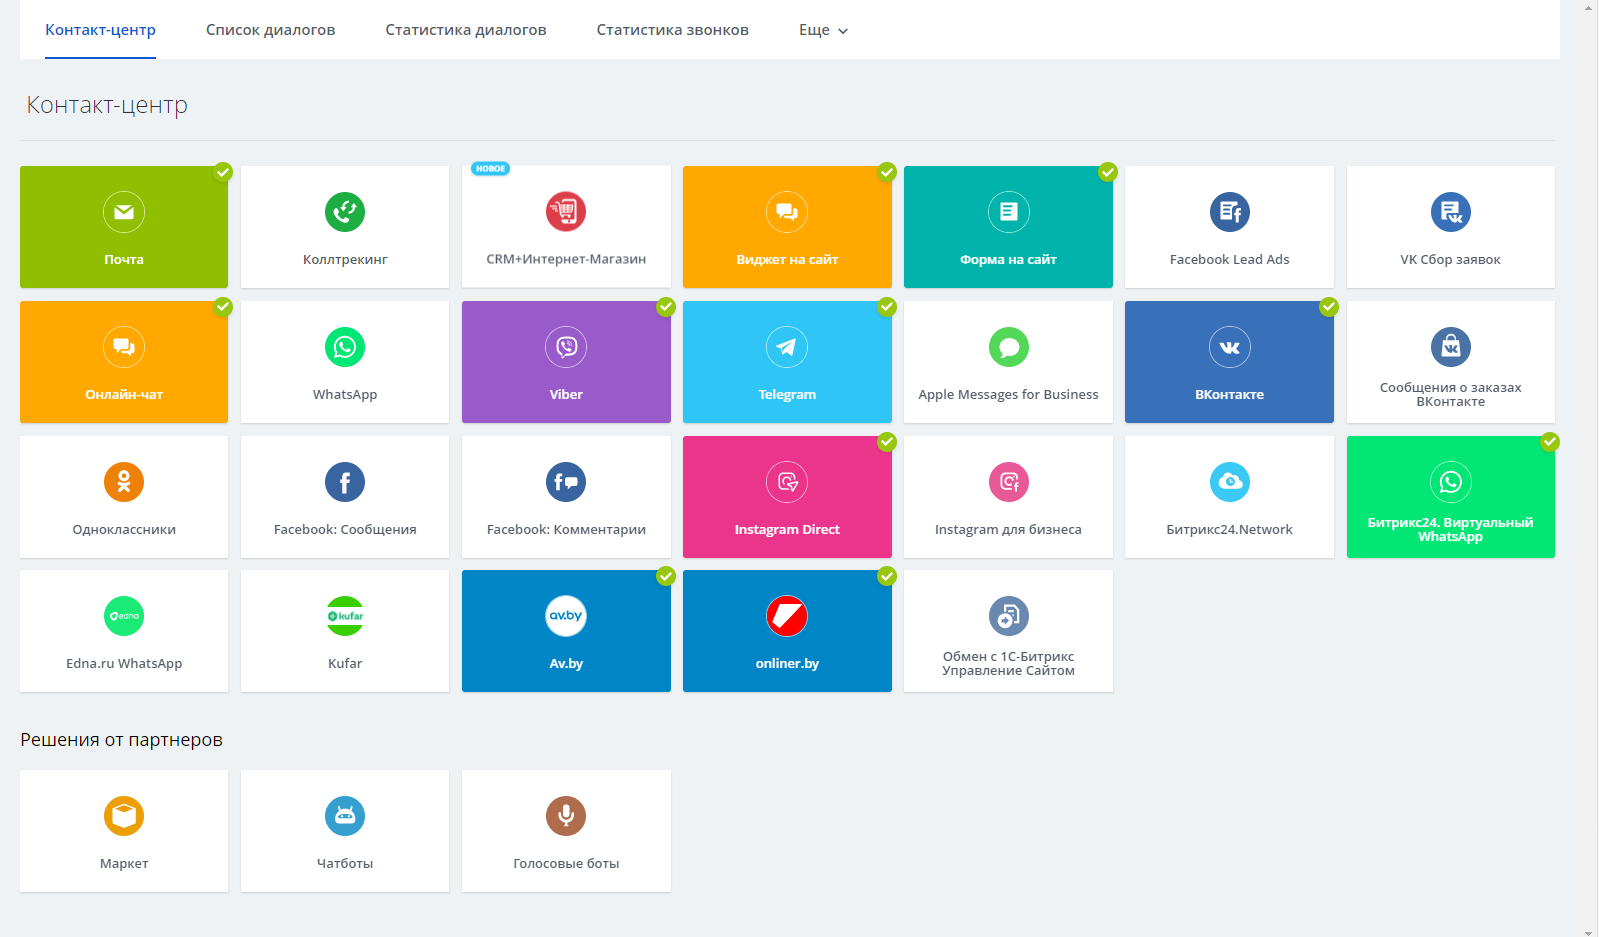Viewport: 1599px width, 937px height.
Task: Click the checkmark badge on Виджет на сайт
Action: pos(887,172)
